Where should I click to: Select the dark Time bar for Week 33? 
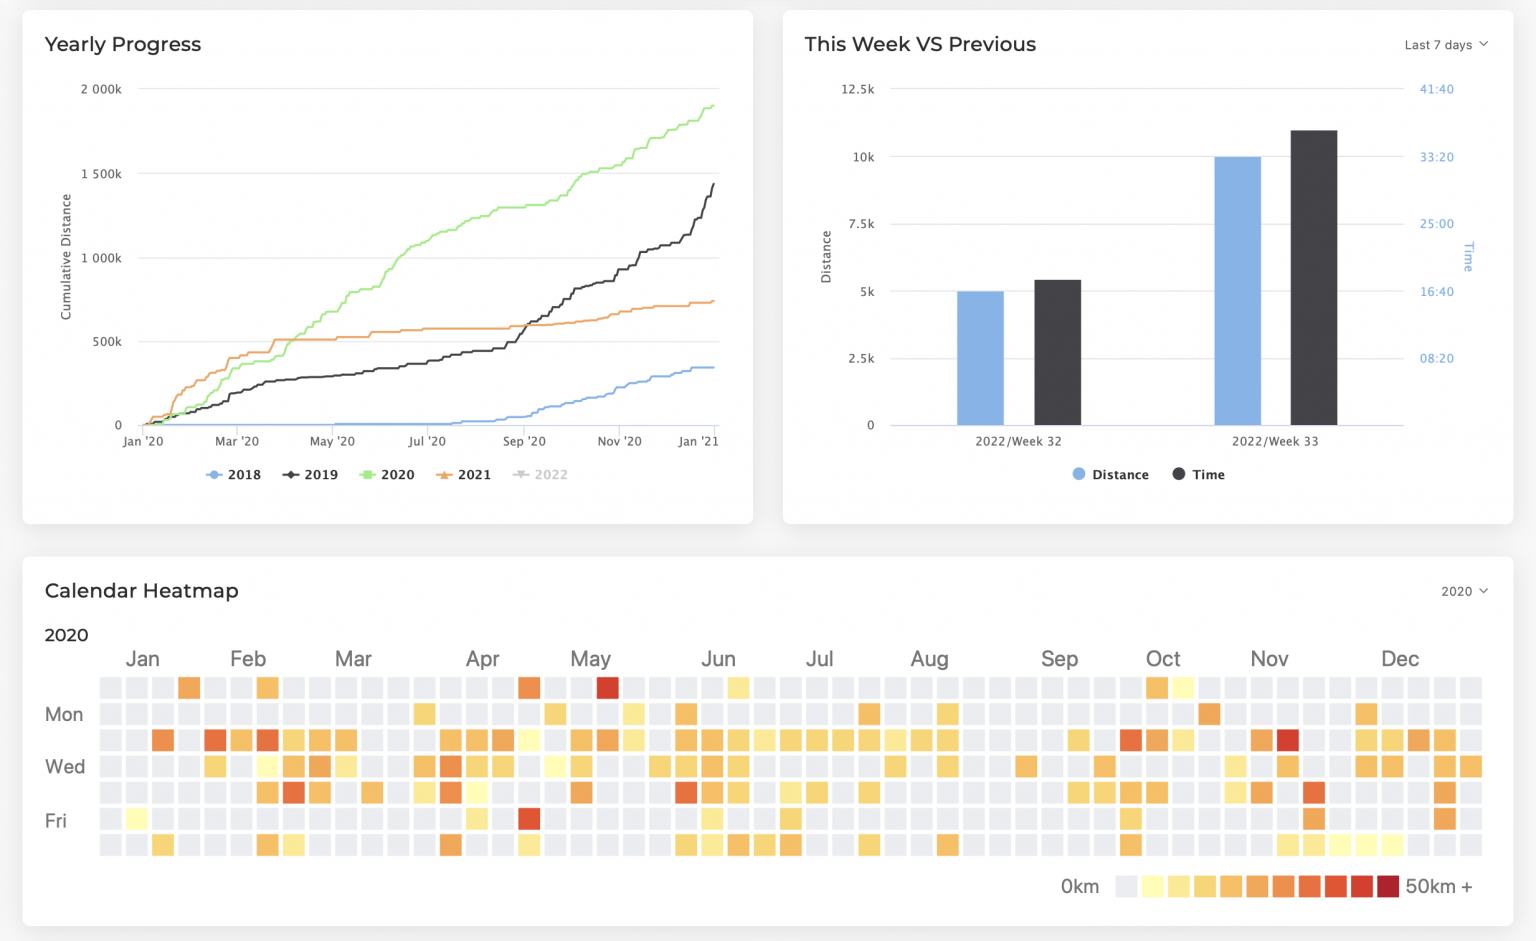pyautogui.click(x=1313, y=278)
